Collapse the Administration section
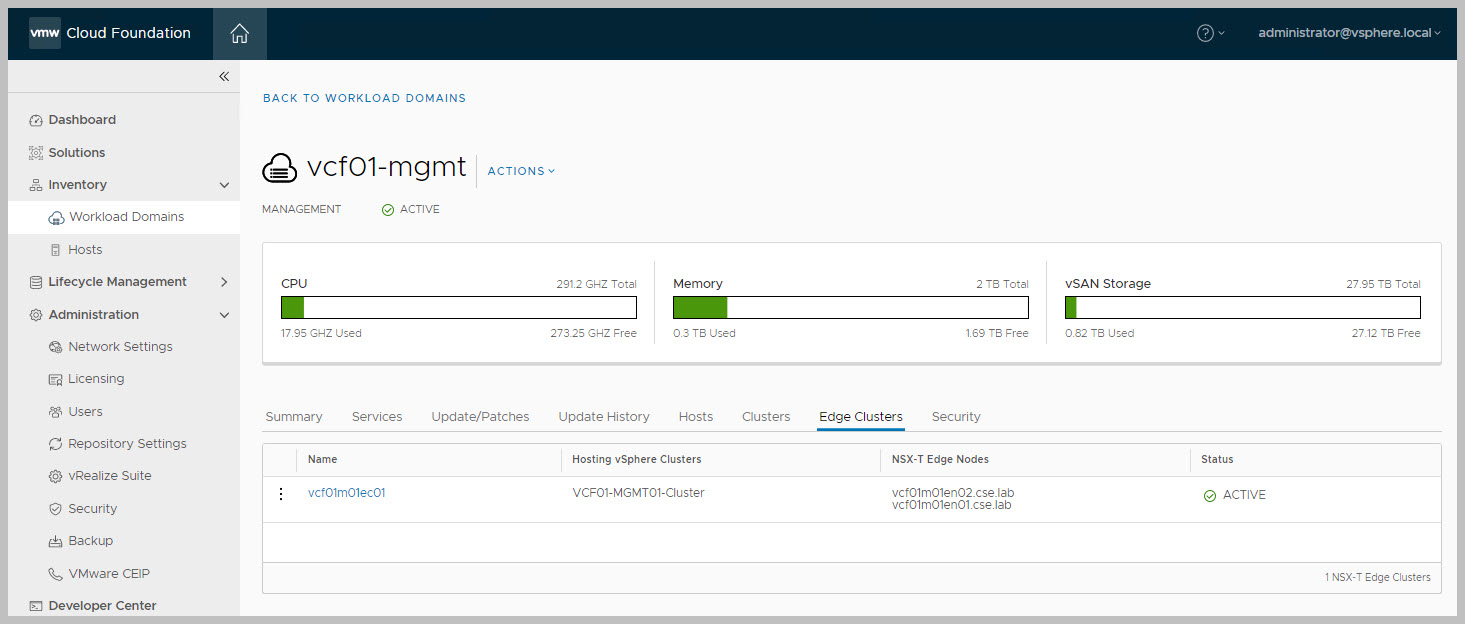 [224, 315]
